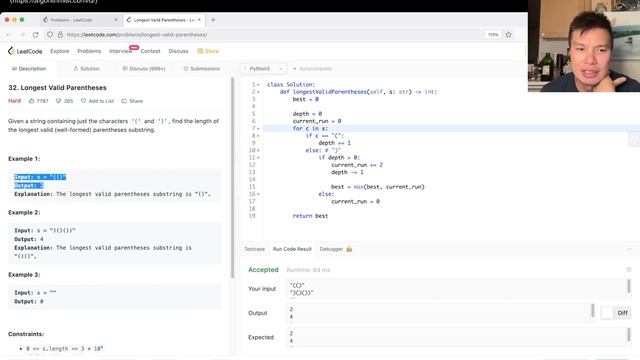The image size is (640, 360).
Task: Switch to the Testcase tab
Action: coord(254,249)
